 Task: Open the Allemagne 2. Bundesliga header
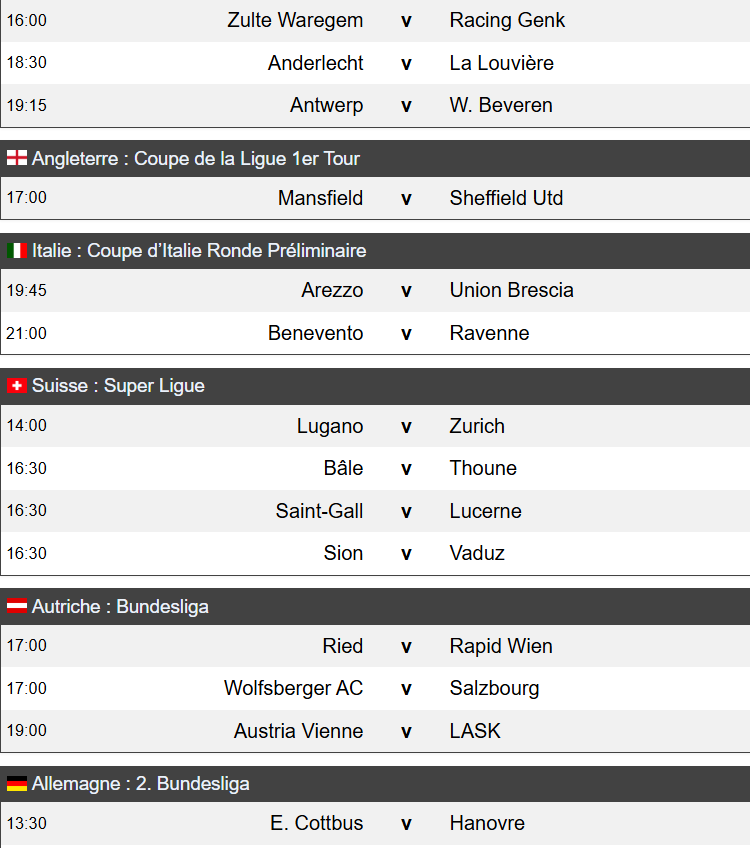point(375,784)
